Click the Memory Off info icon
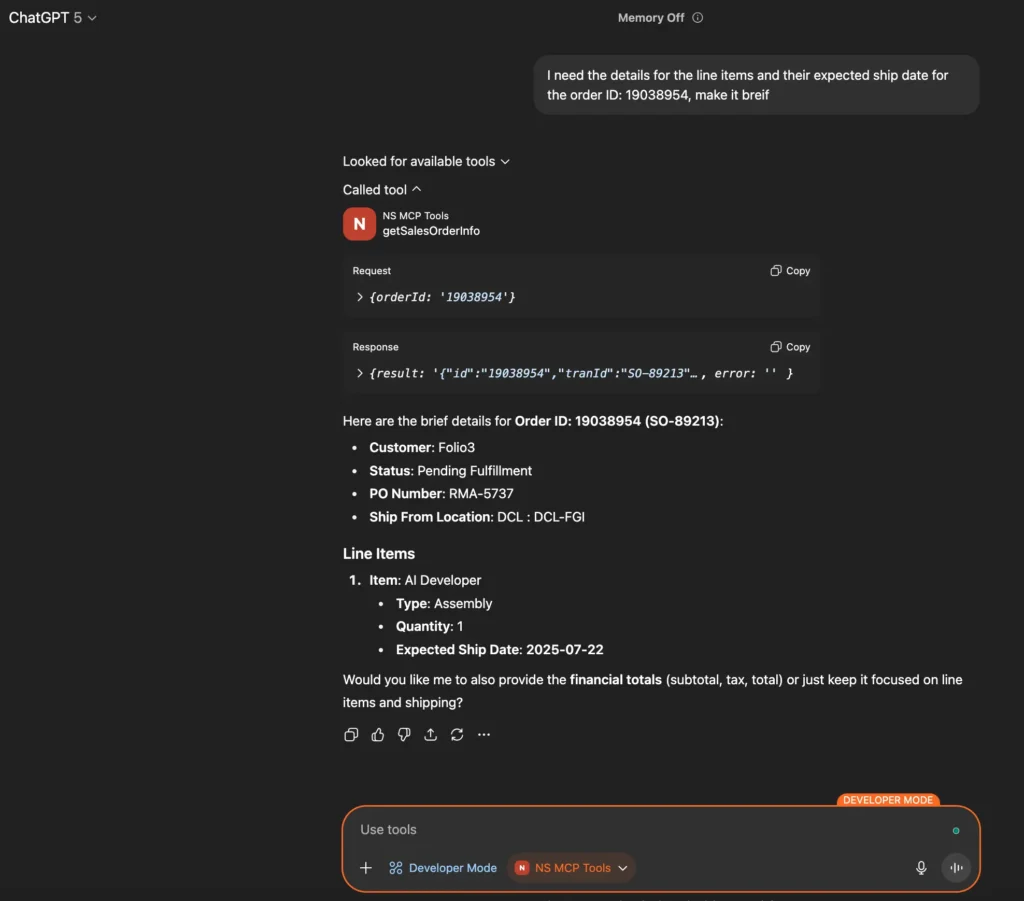Image resolution: width=1024 pixels, height=901 pixels. click(698, 18)
